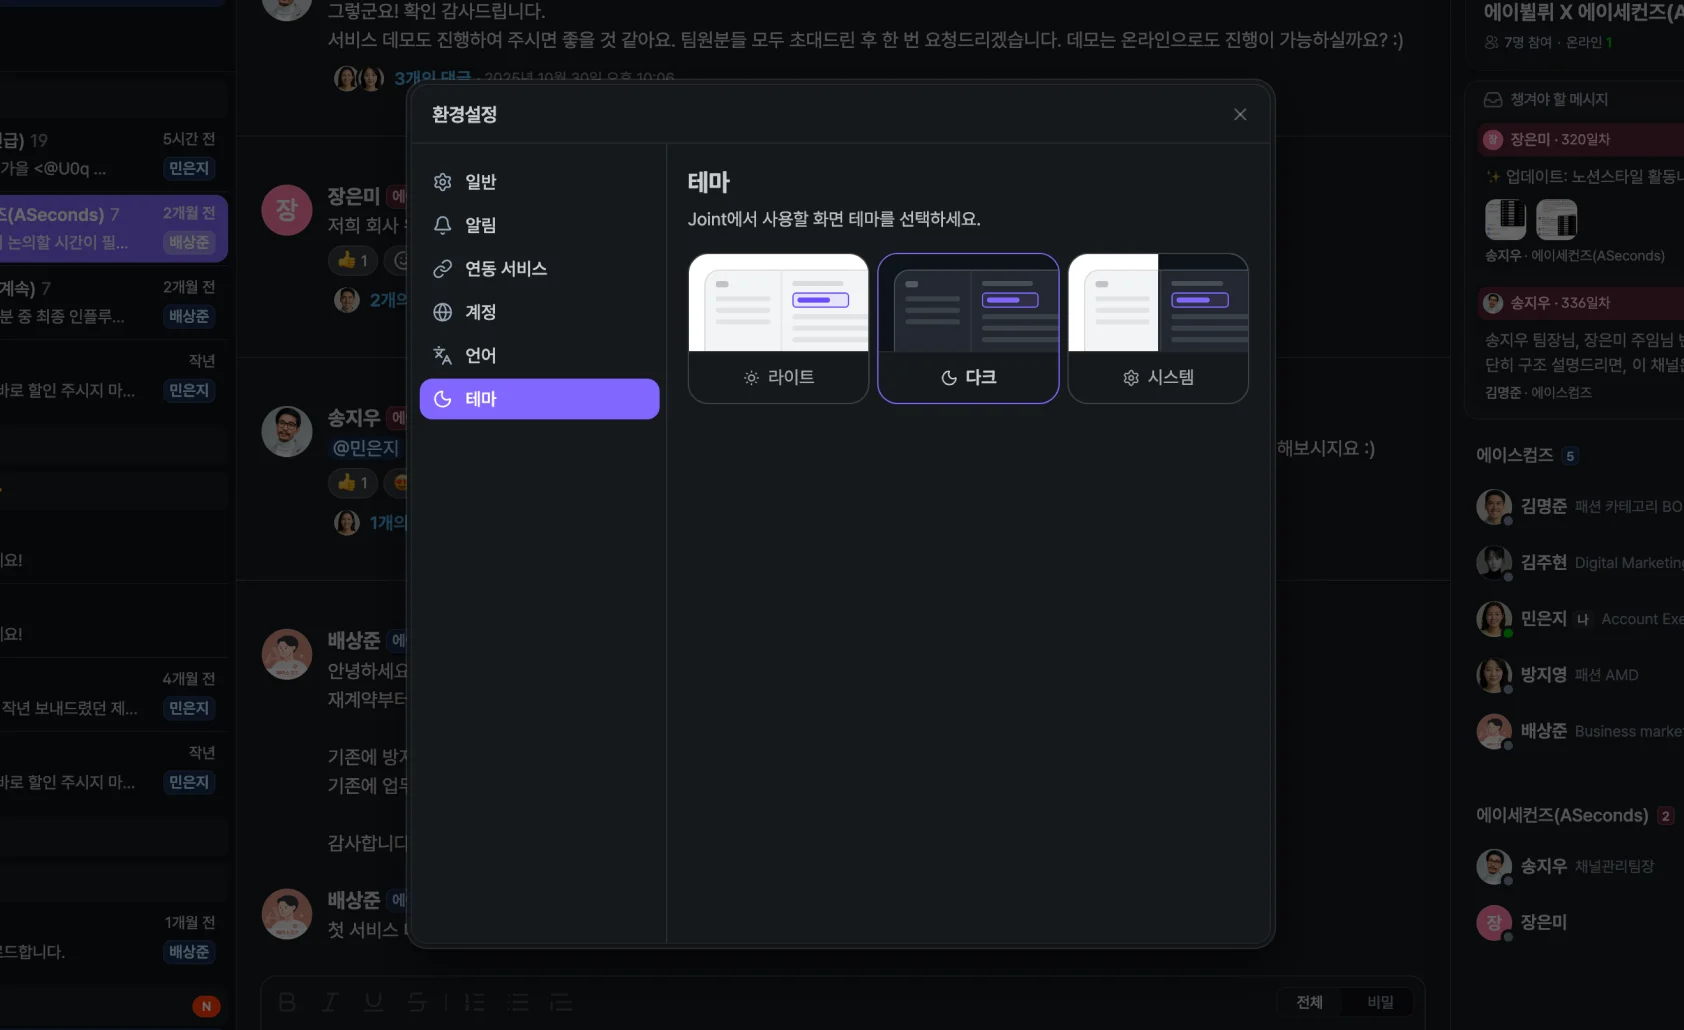Click the inbox icon beside 챙겨야 할 메시지
The image size is (1684, 1030).
[1493, 99]
